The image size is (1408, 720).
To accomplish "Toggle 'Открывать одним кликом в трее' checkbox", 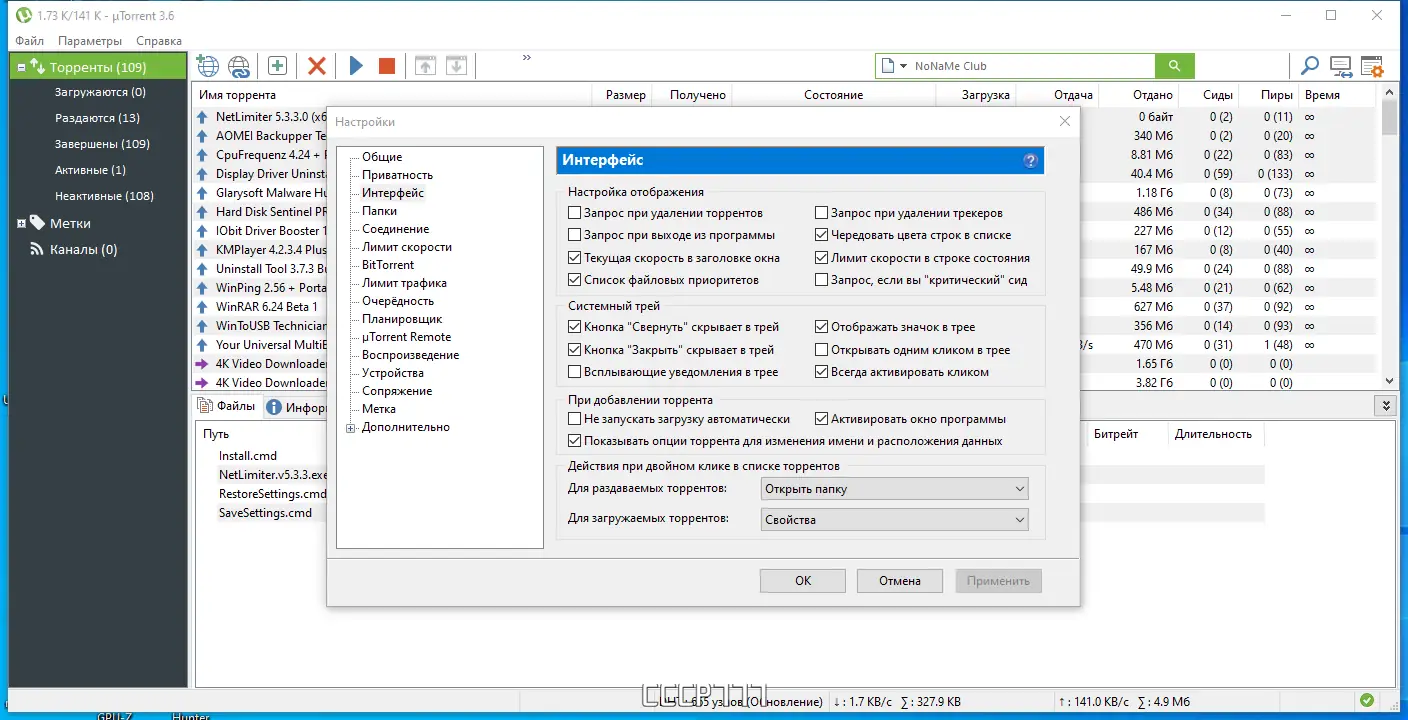I will (822, 350).
